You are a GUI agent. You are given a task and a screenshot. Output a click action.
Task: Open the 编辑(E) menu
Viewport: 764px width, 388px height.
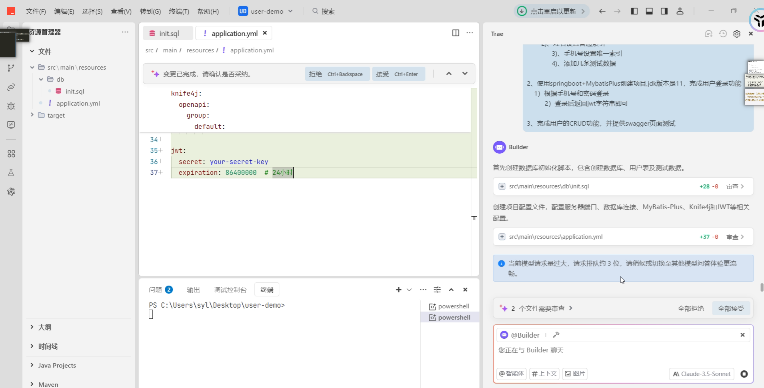(x=64, y=11)
